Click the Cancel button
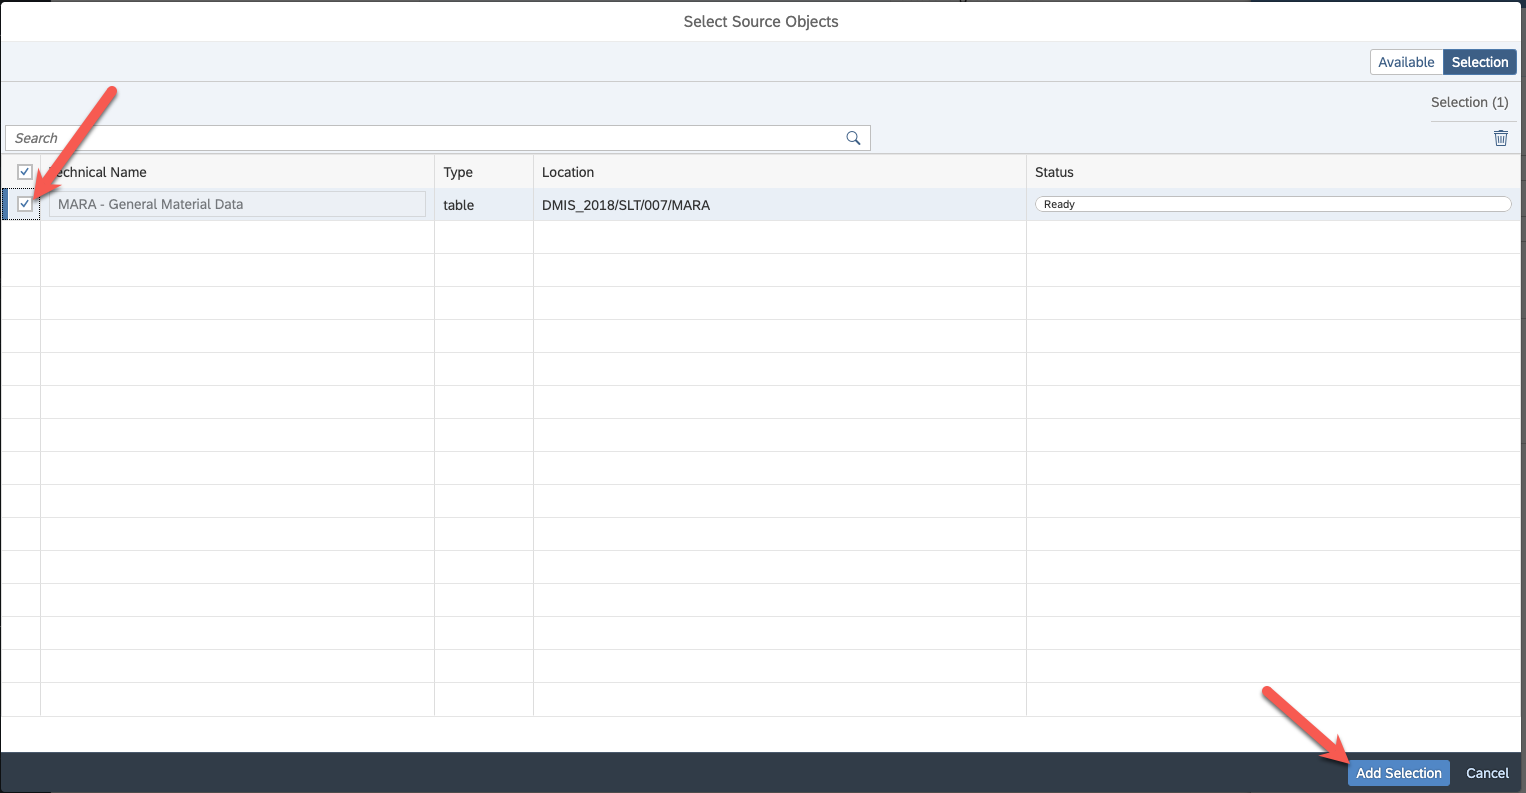Image resolution: width=1526 pixels, height=793 pixels. (x=1487, y=773)
